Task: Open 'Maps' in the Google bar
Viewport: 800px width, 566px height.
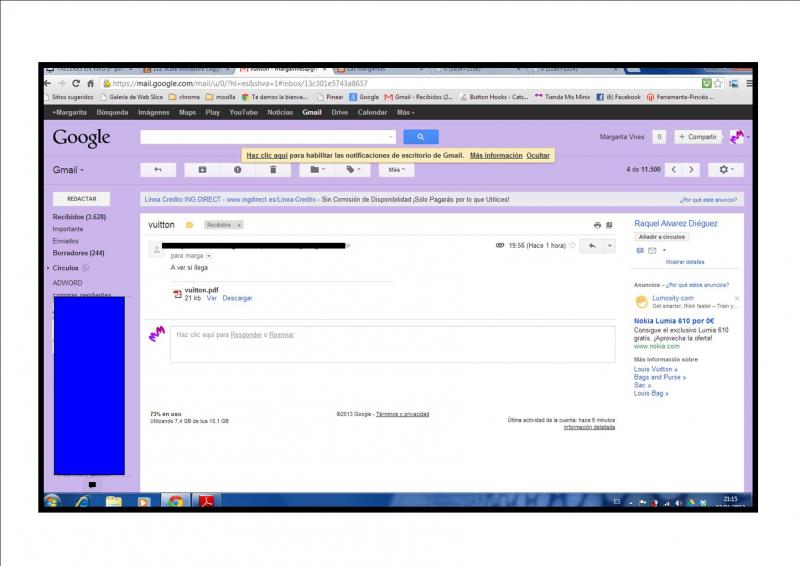Action: click(187, 112)
